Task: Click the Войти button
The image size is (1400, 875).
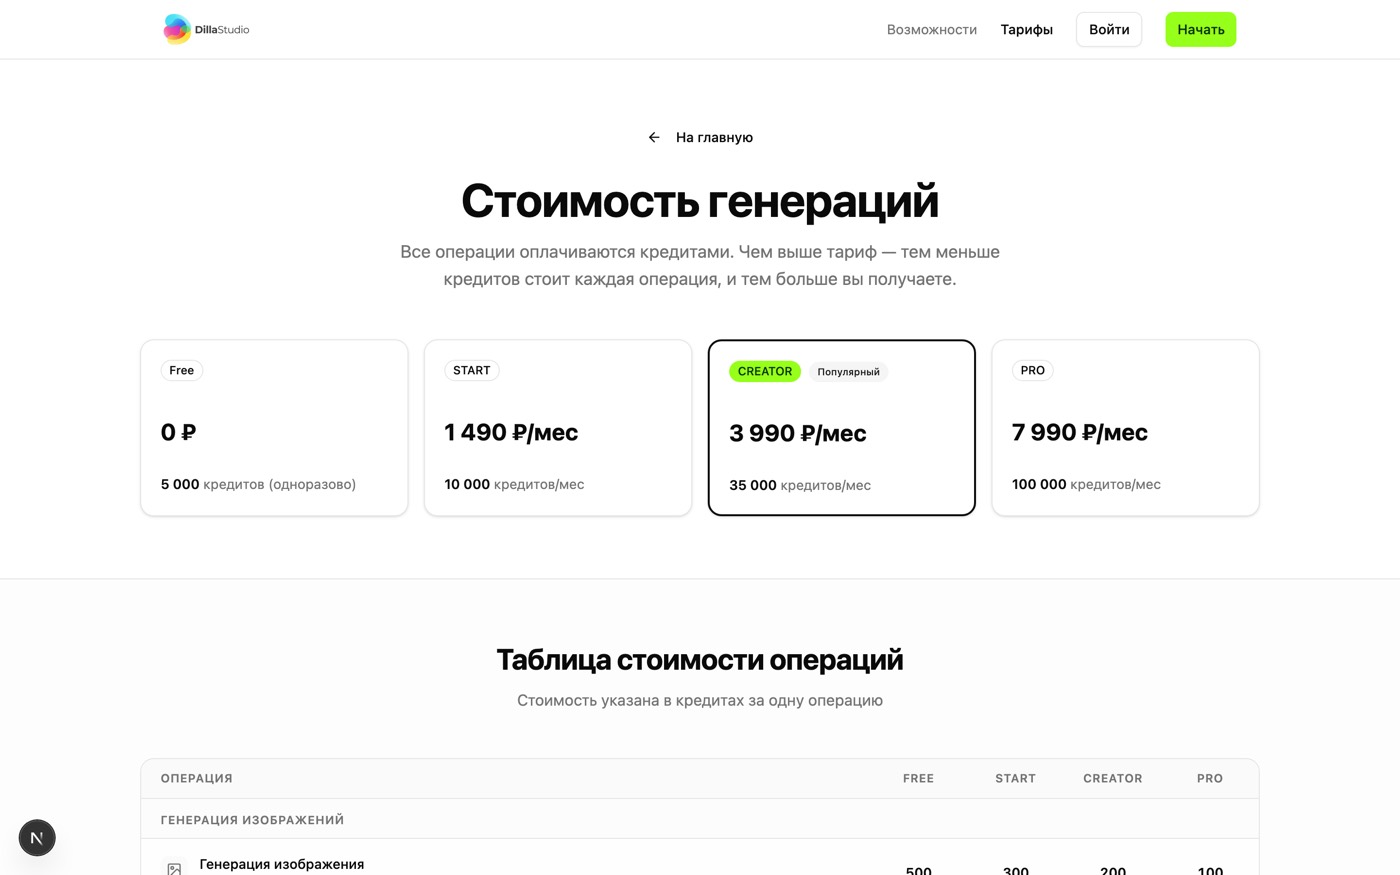Action: pyautogui.click(x=1109, y=30)
